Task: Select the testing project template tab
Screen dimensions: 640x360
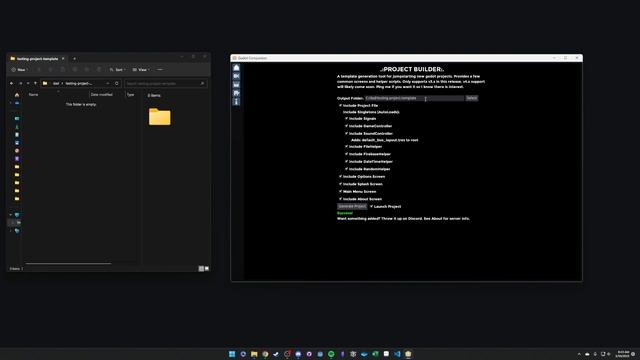Action: [x=37, y=59]
